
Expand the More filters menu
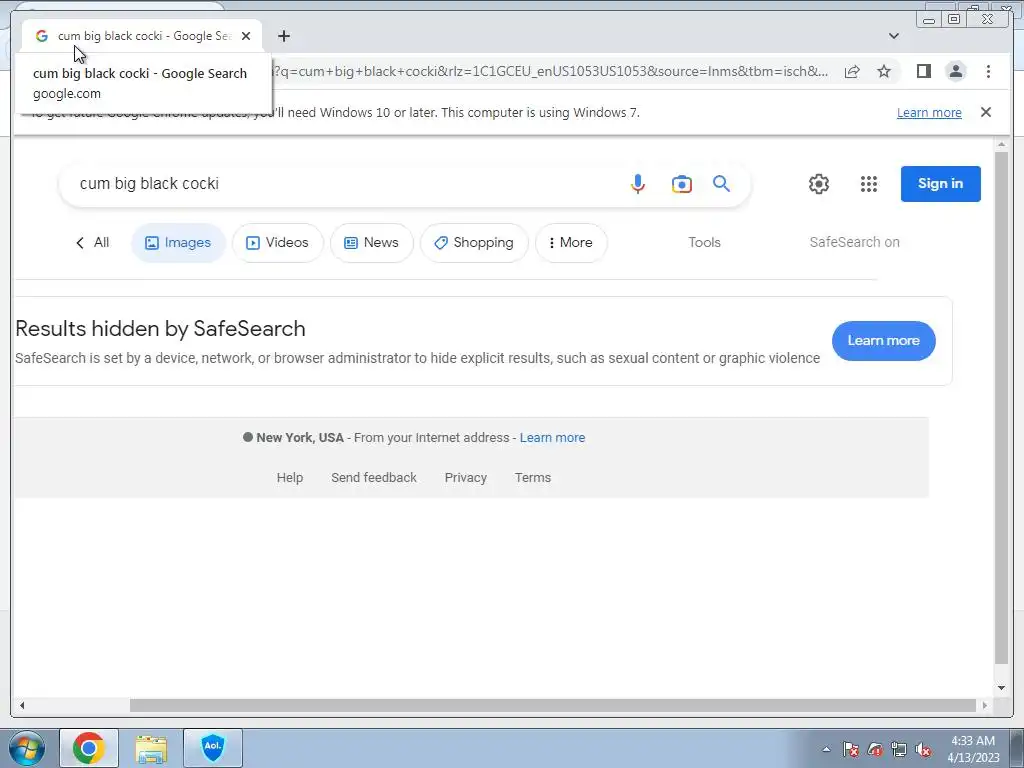click(x=571, y=243)
